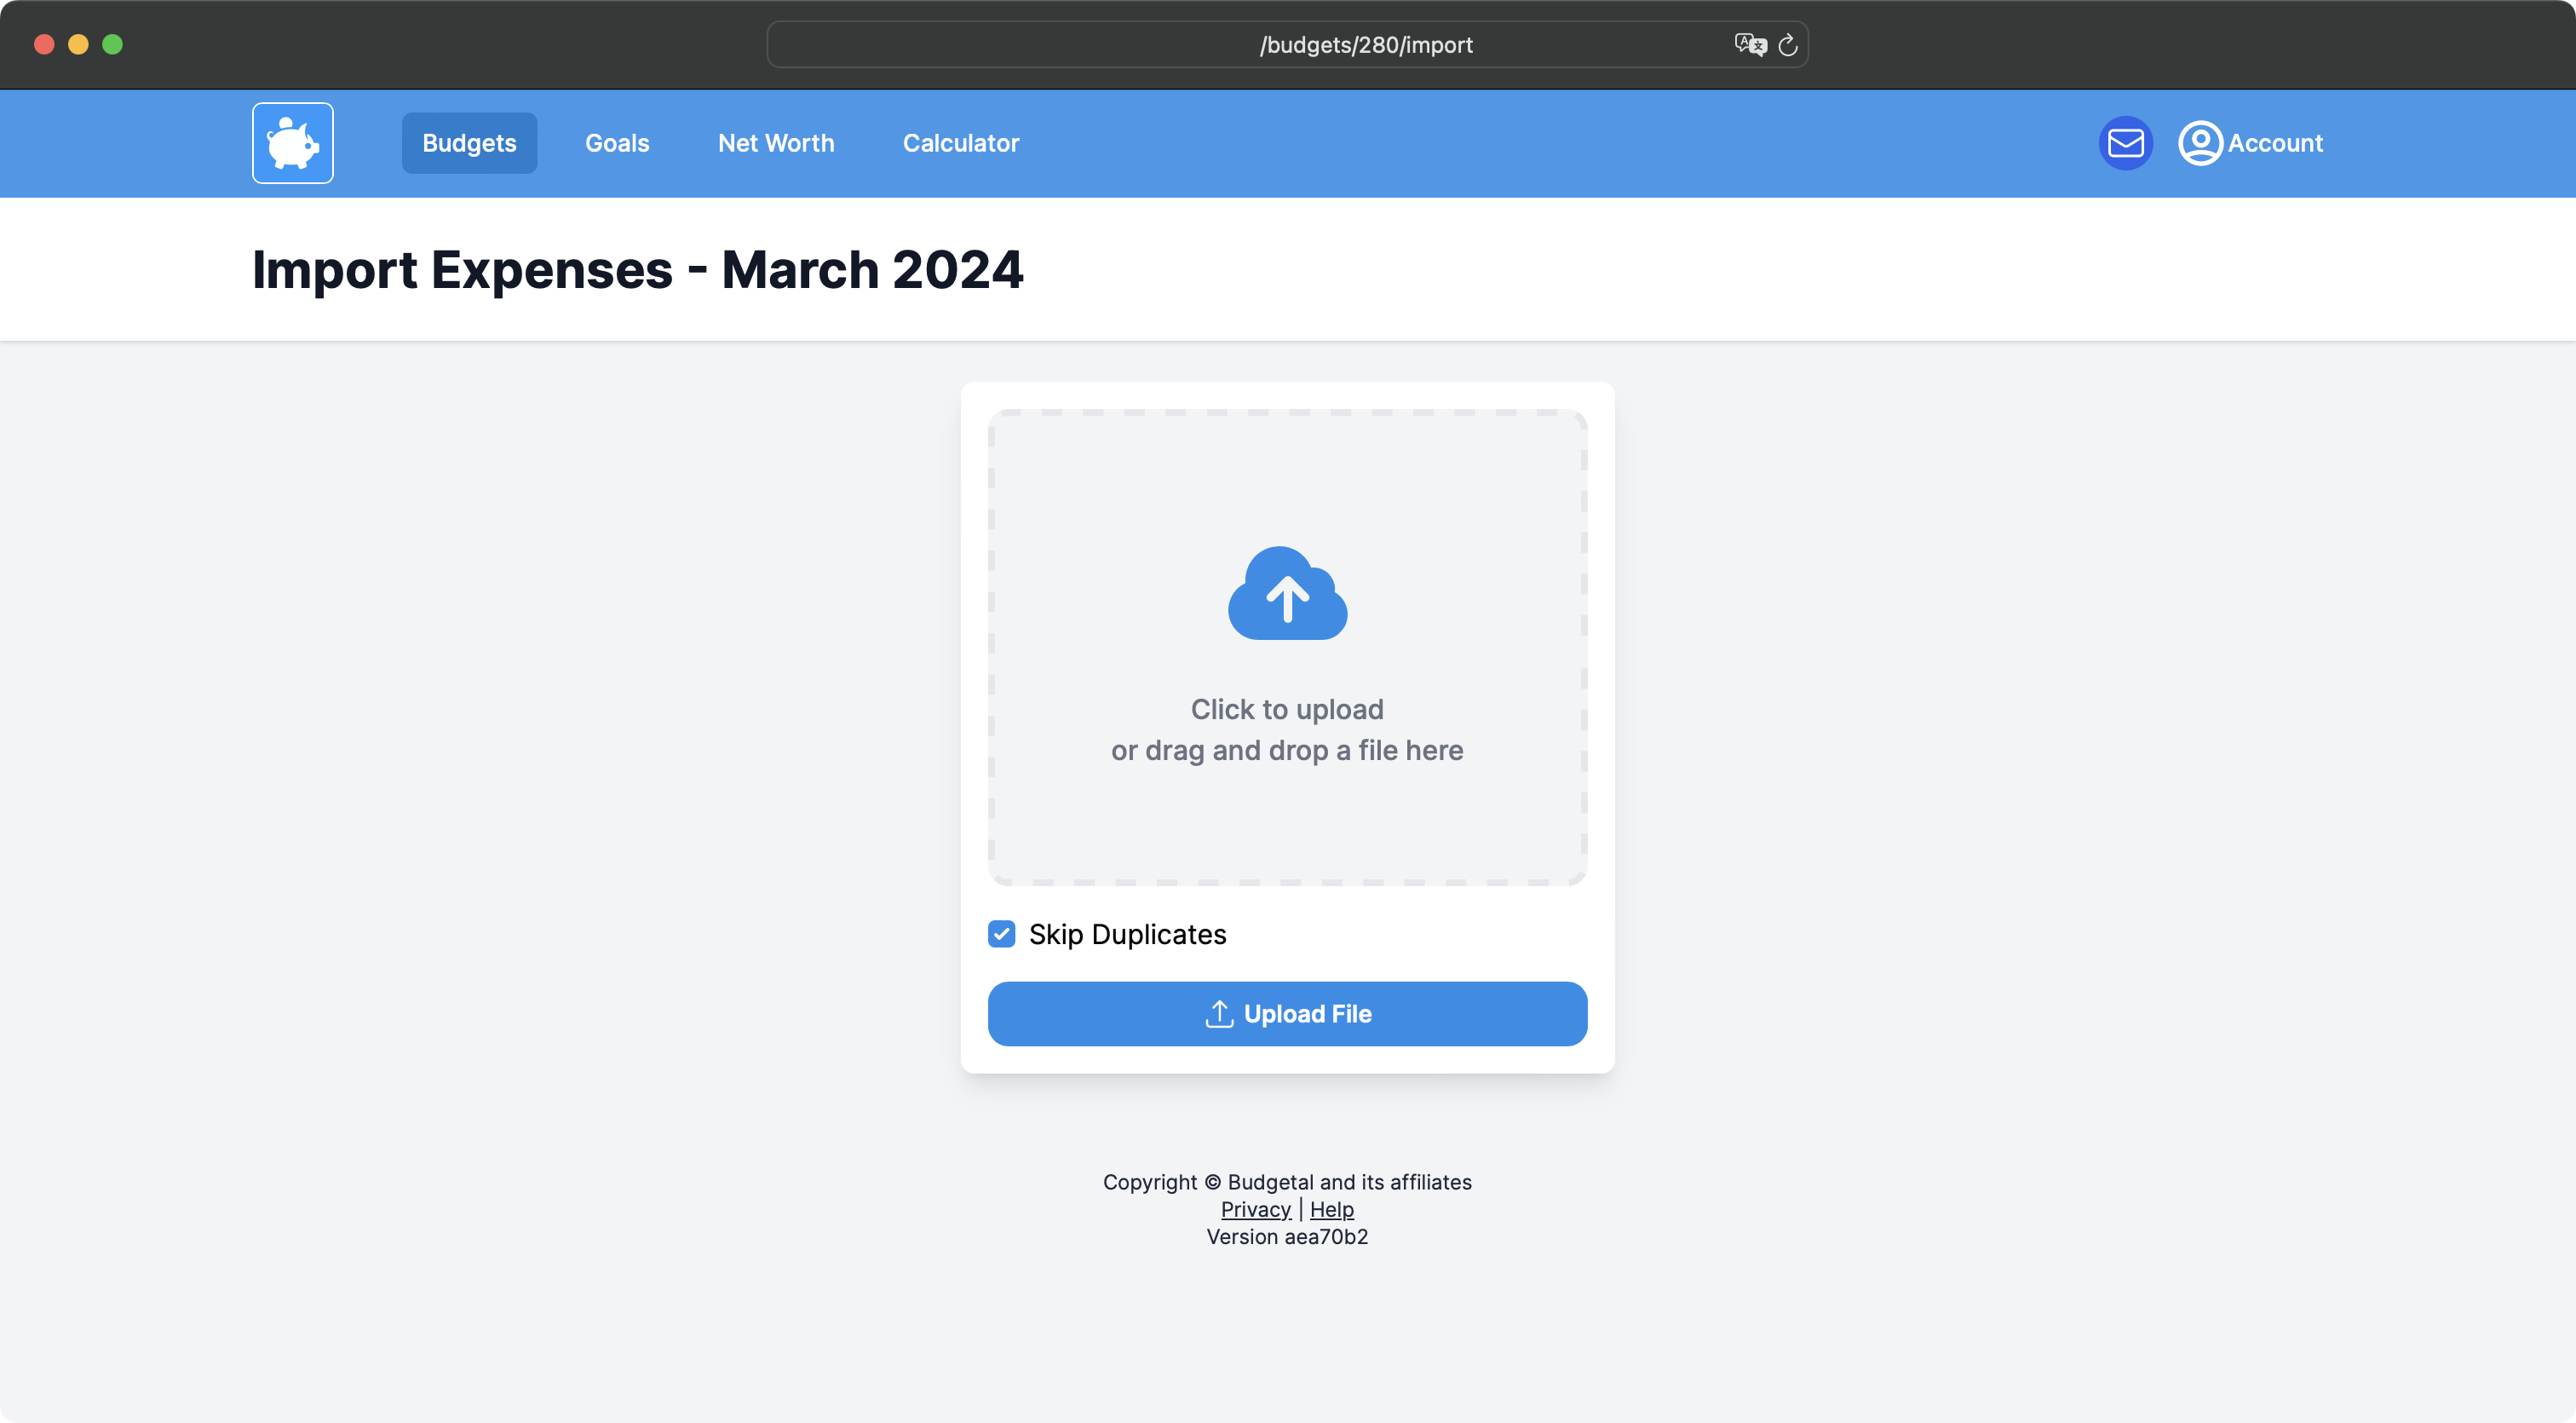Click the piggy bank logo icon
Screen dimensions: 2576x1423
tap(292, 143)
